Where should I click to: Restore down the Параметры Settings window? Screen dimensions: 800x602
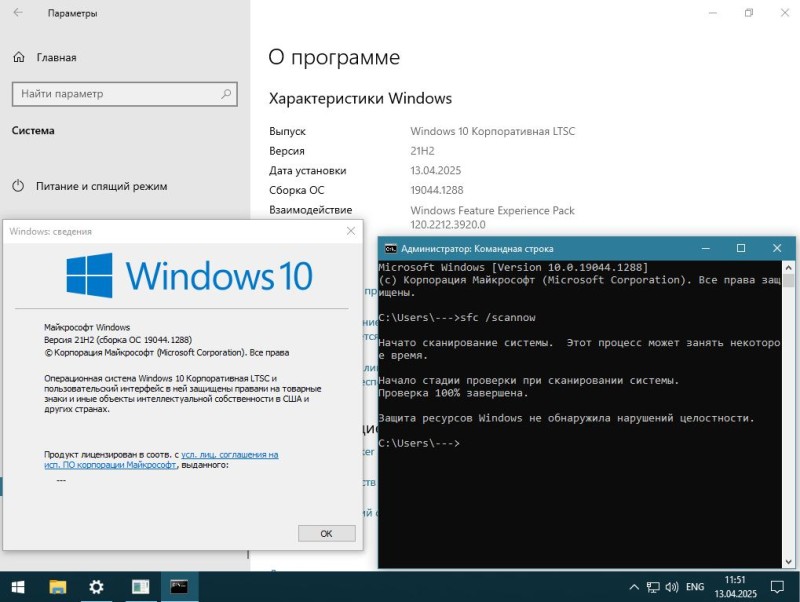point(748,13)
